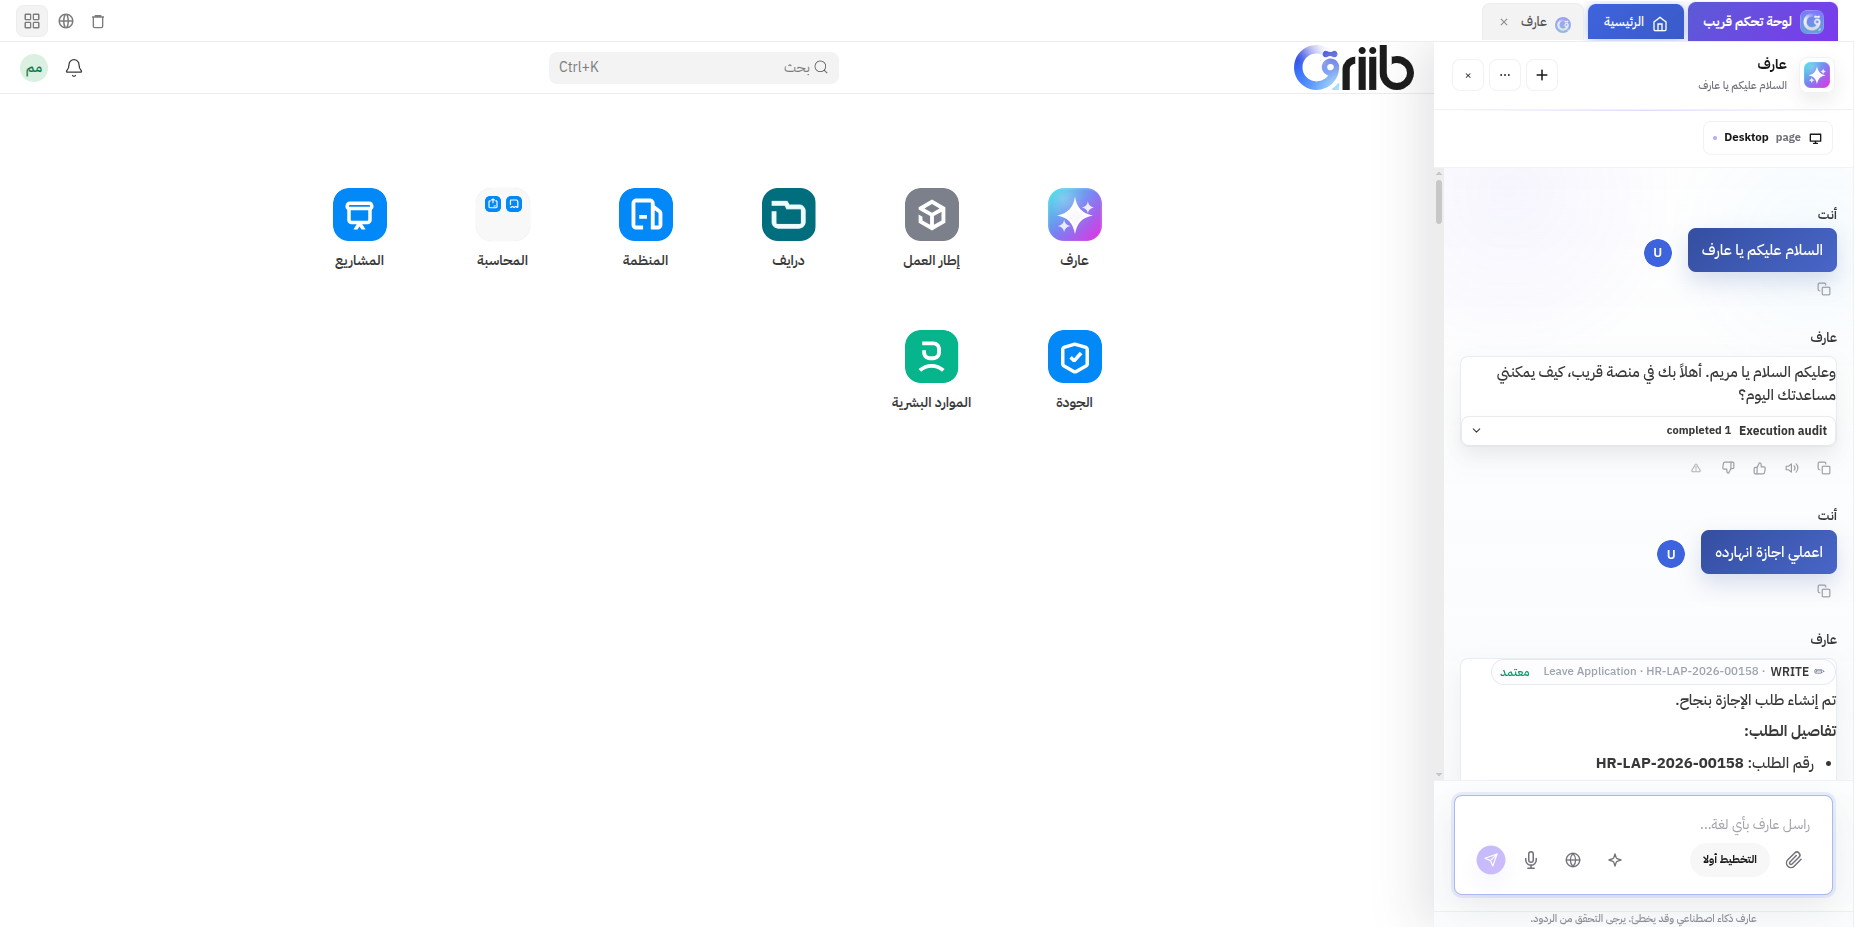Close the عارف tab

(x=1504, y=22)
